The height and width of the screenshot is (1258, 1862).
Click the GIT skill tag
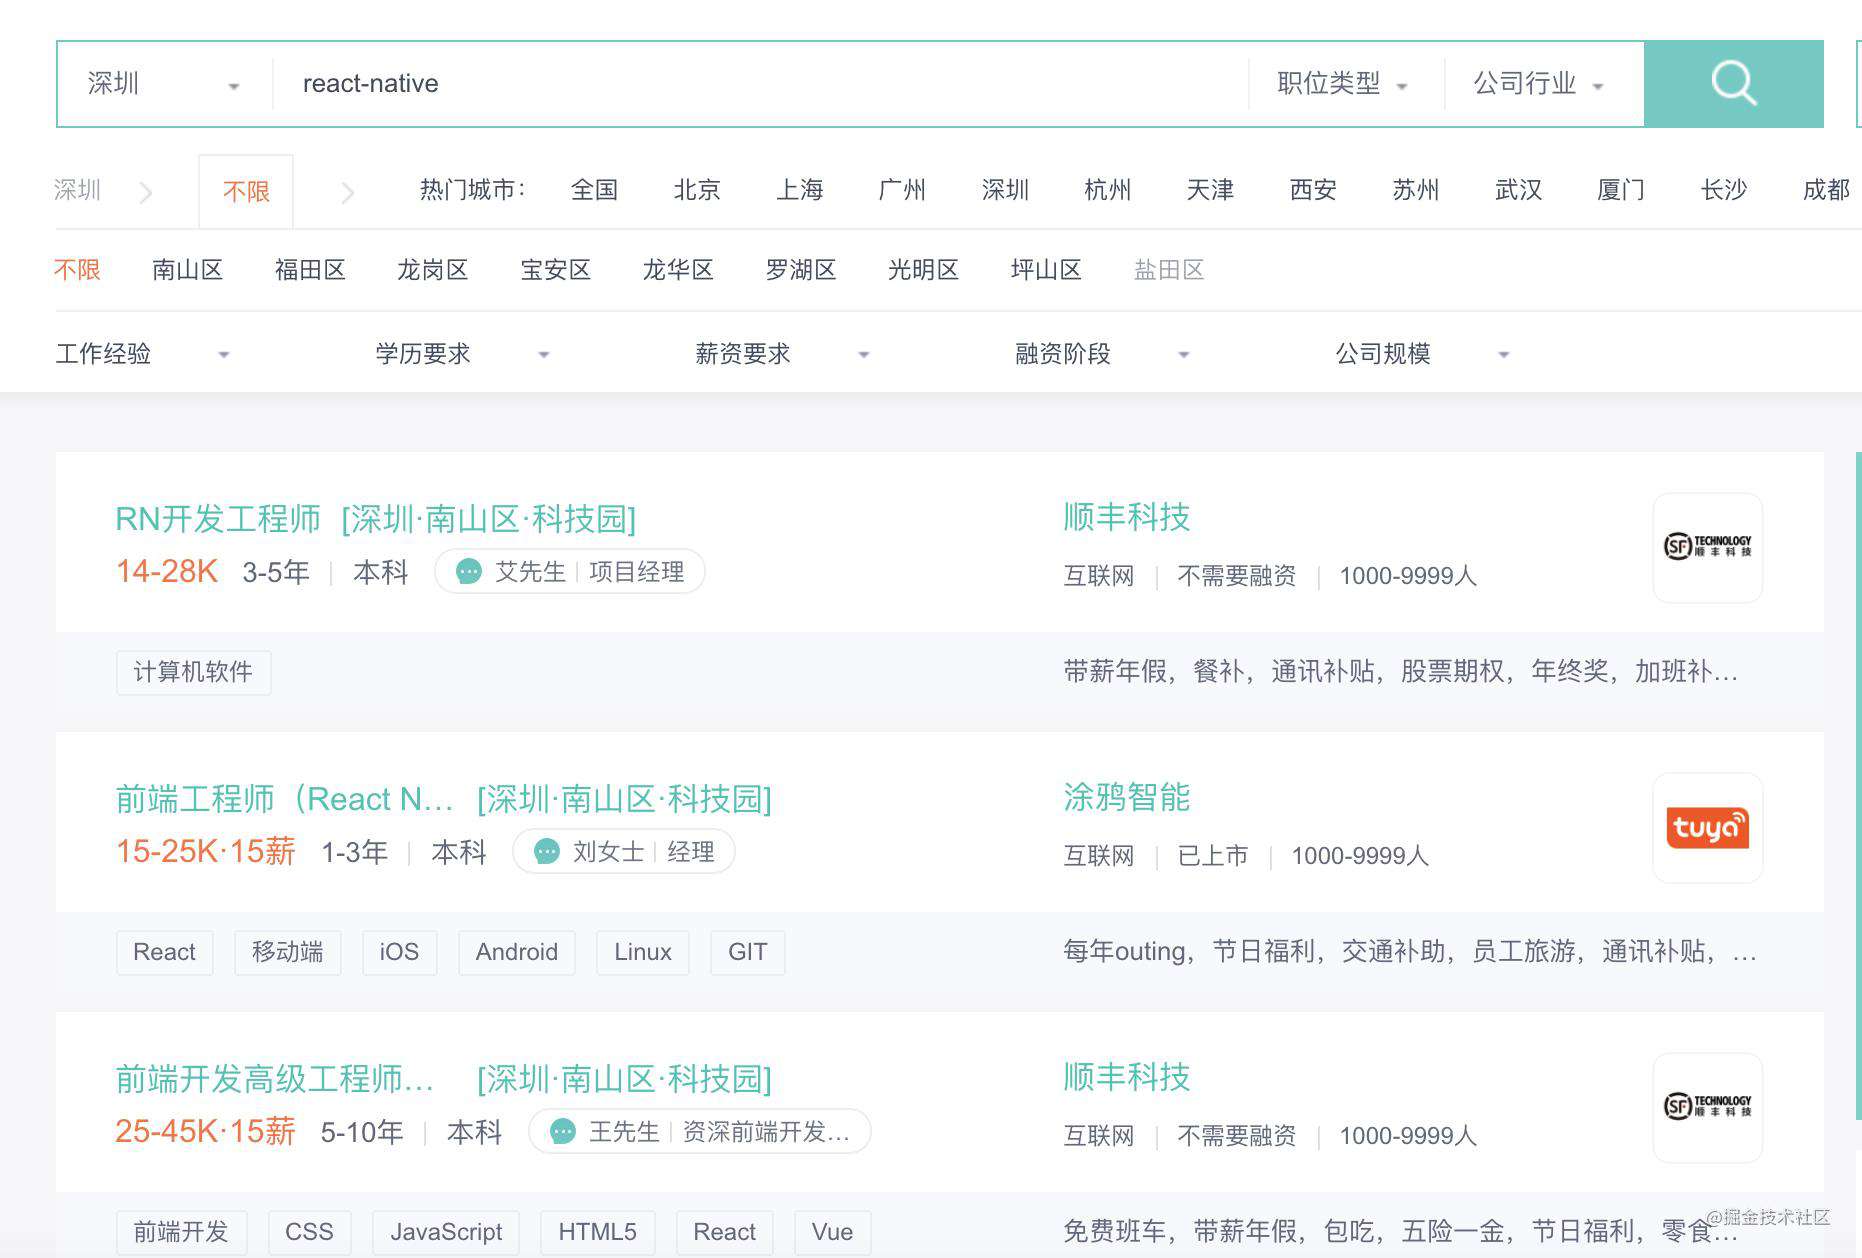747,952
